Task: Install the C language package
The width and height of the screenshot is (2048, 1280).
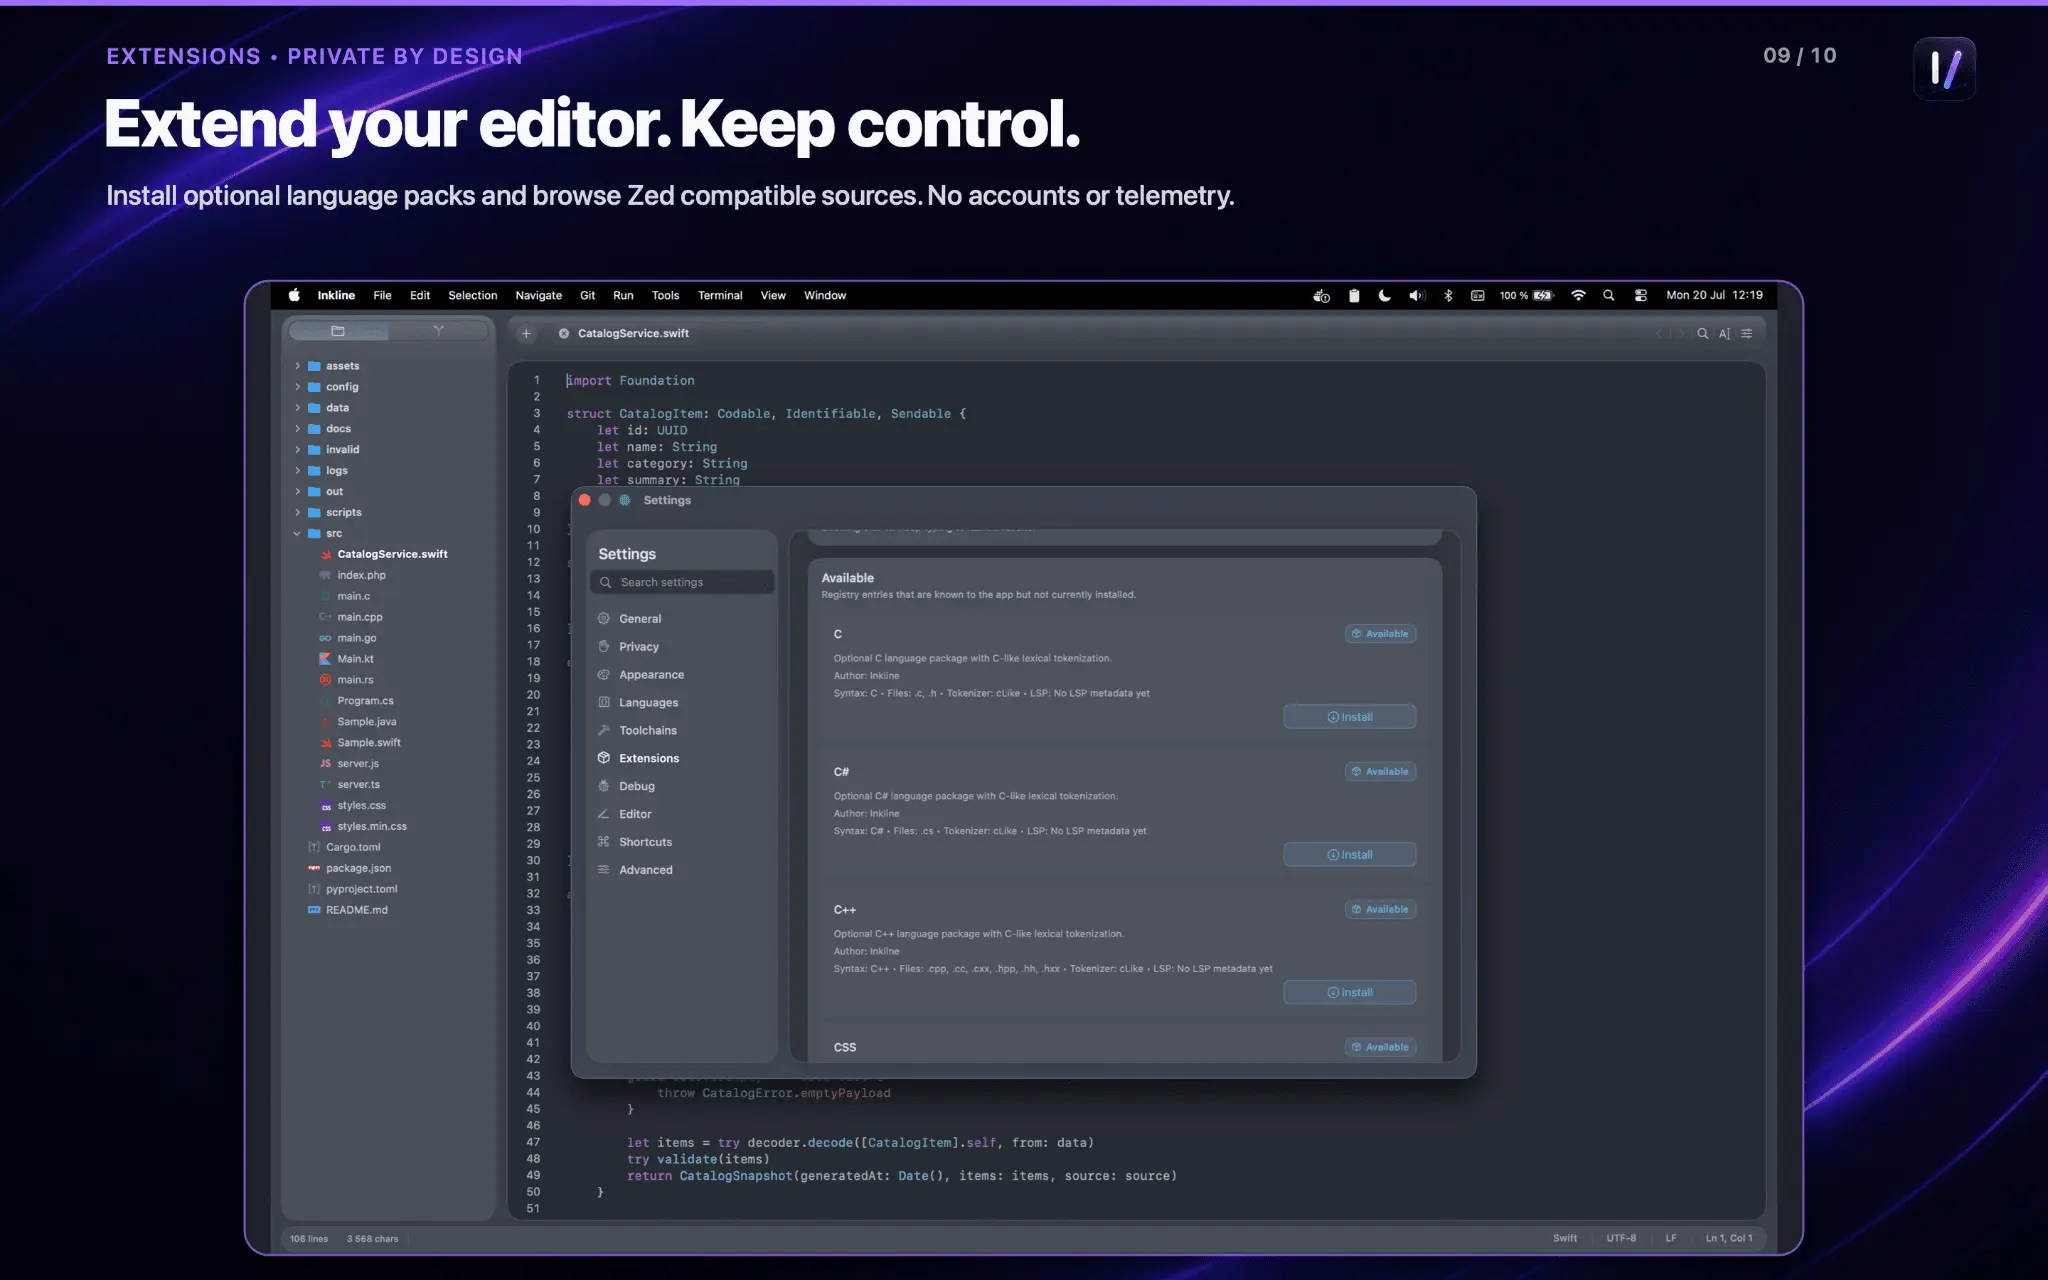Action: coord(1349,717)
